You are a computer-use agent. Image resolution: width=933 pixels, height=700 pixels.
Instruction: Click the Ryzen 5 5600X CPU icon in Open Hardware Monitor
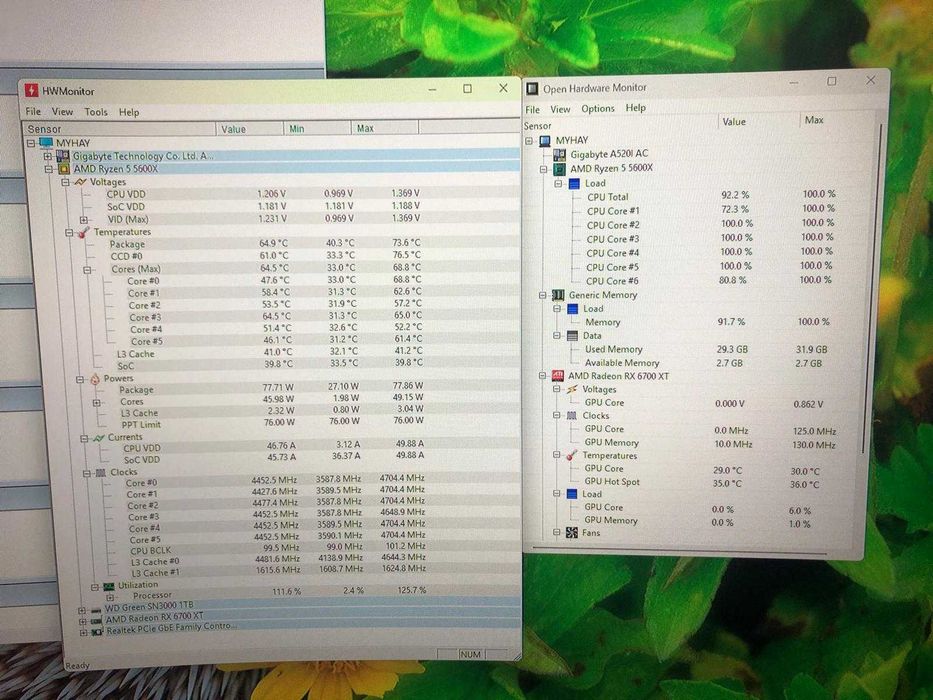559,169
